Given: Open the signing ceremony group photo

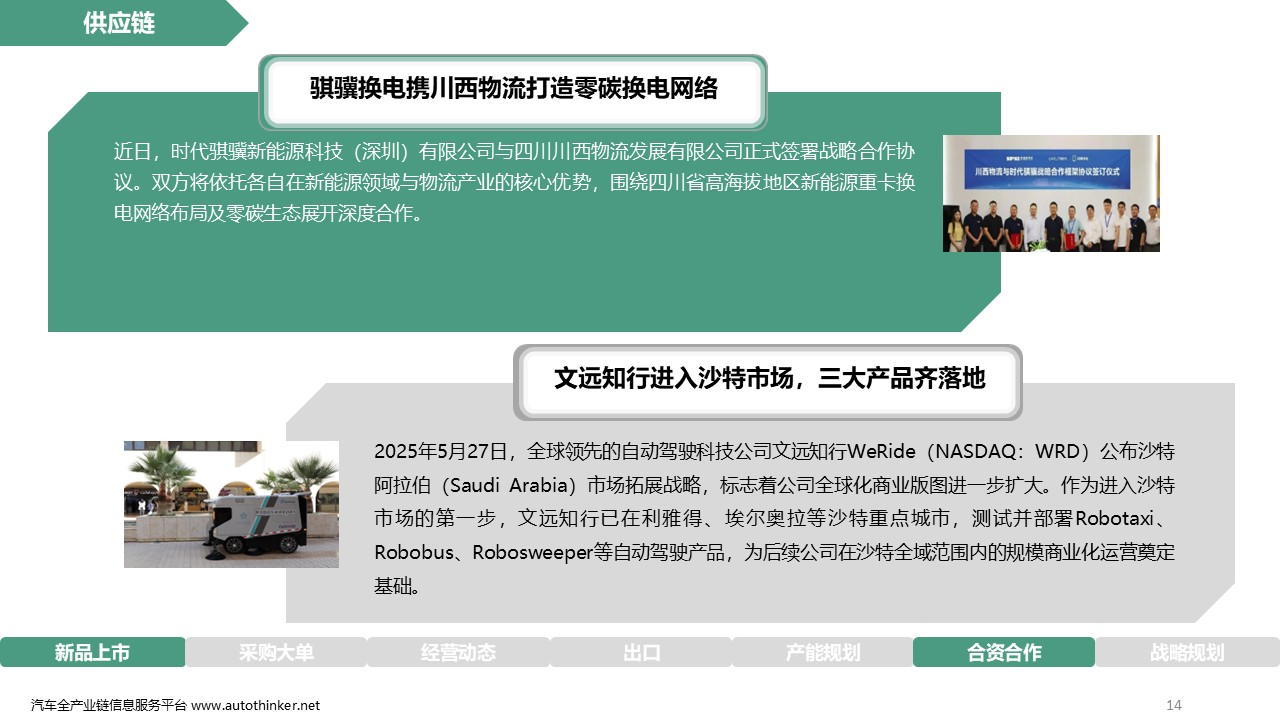Looking at the screenshot, I should click(1050, 193).
